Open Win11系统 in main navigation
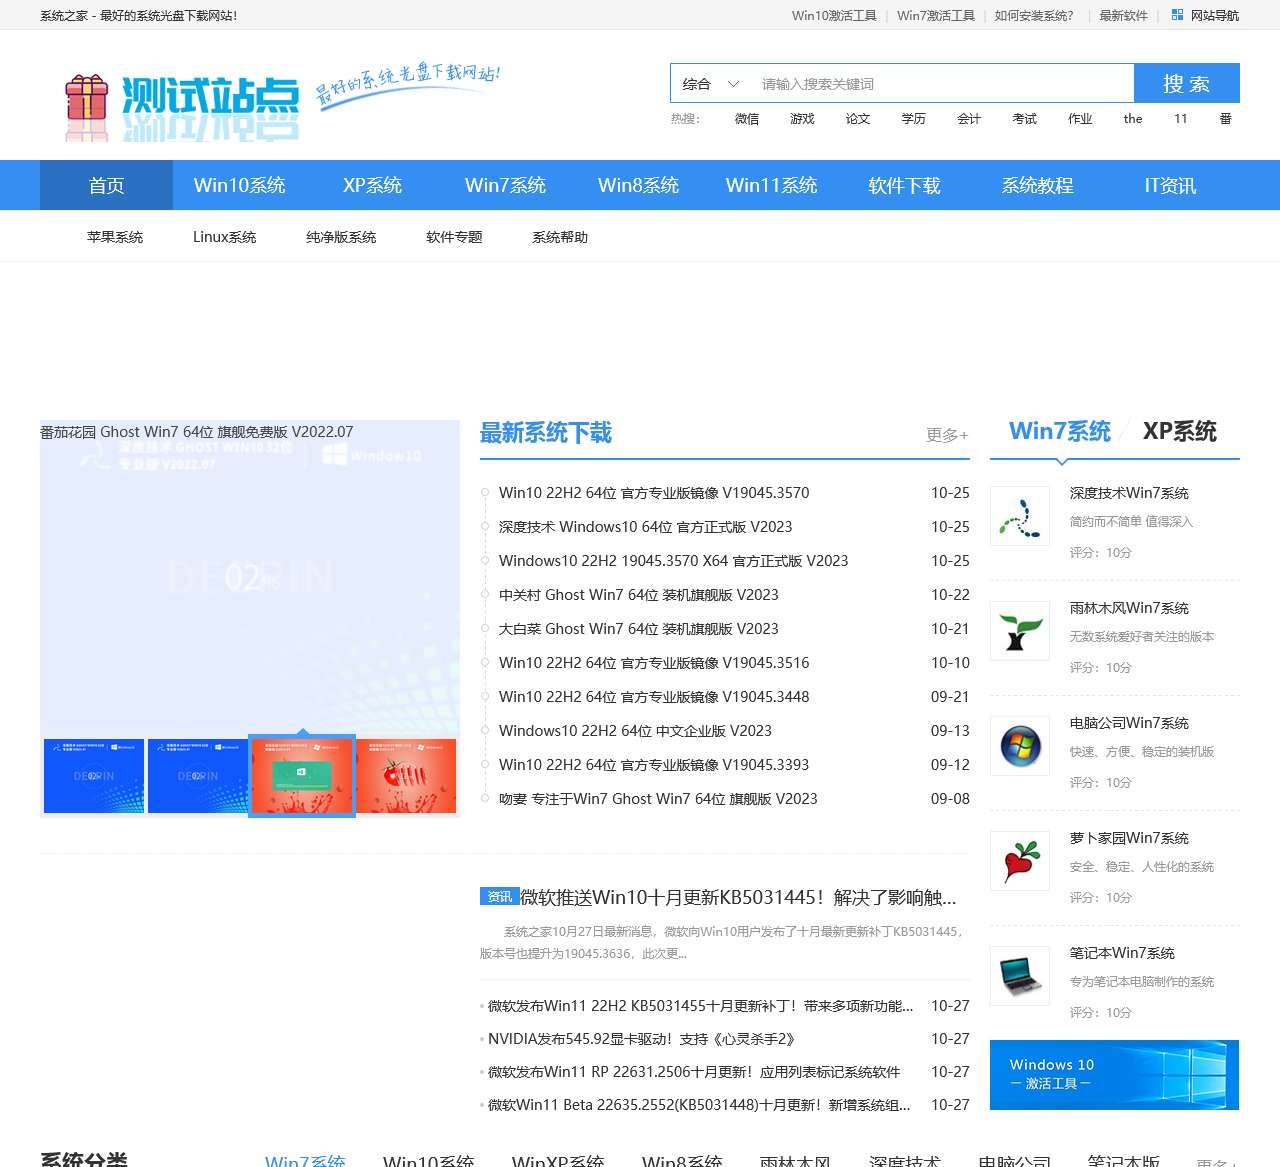 tap(771, 185)
